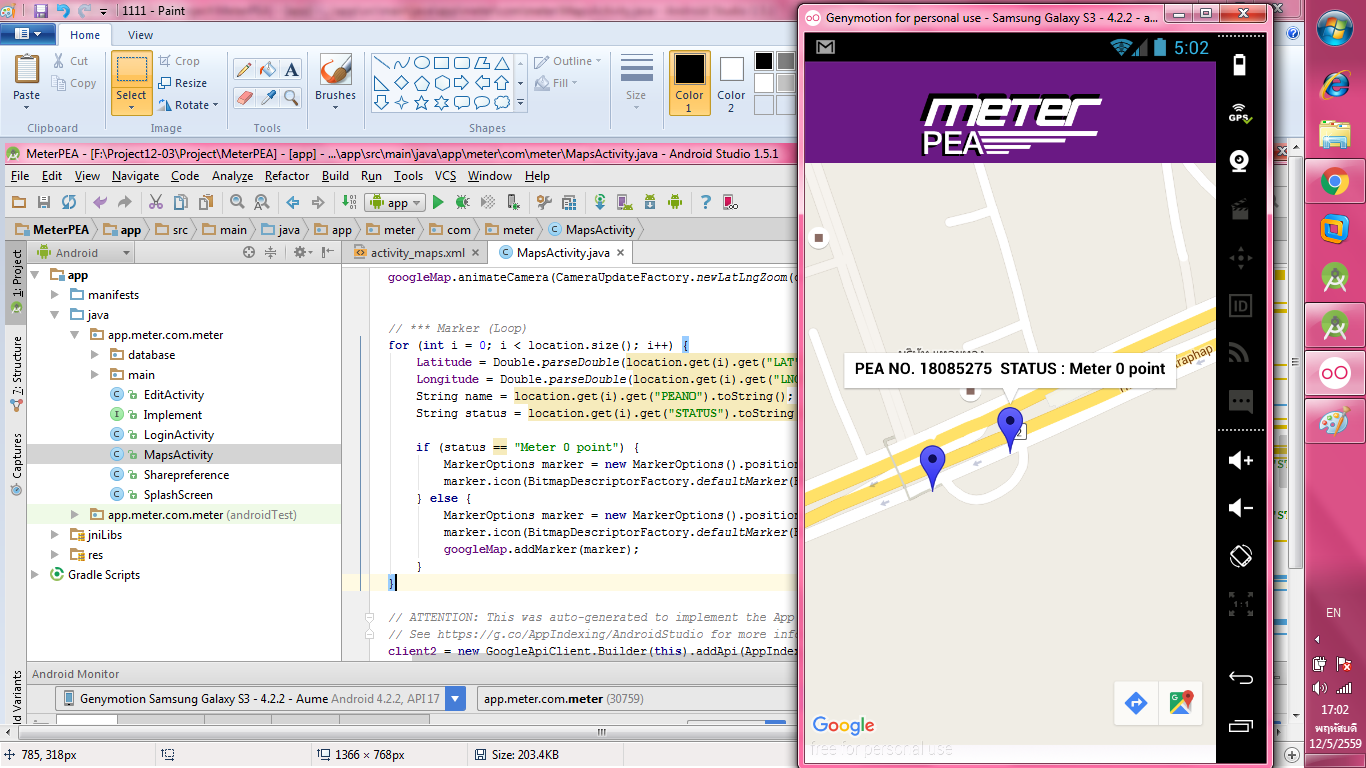Select Paint's Magnifier tool
Image resolution: width=1366 pixels, height=768 pixels.
pyautogui.click(x=291, y=97)
